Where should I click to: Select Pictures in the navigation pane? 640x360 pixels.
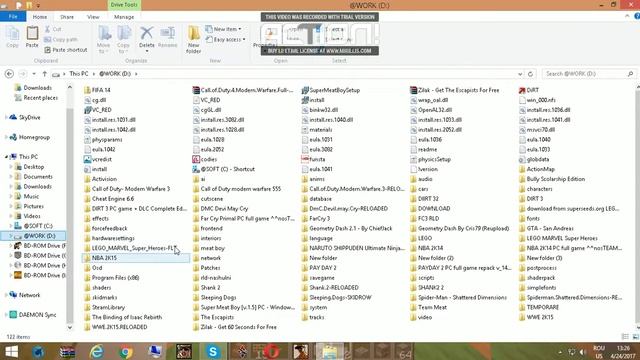(x=33, y=206)
